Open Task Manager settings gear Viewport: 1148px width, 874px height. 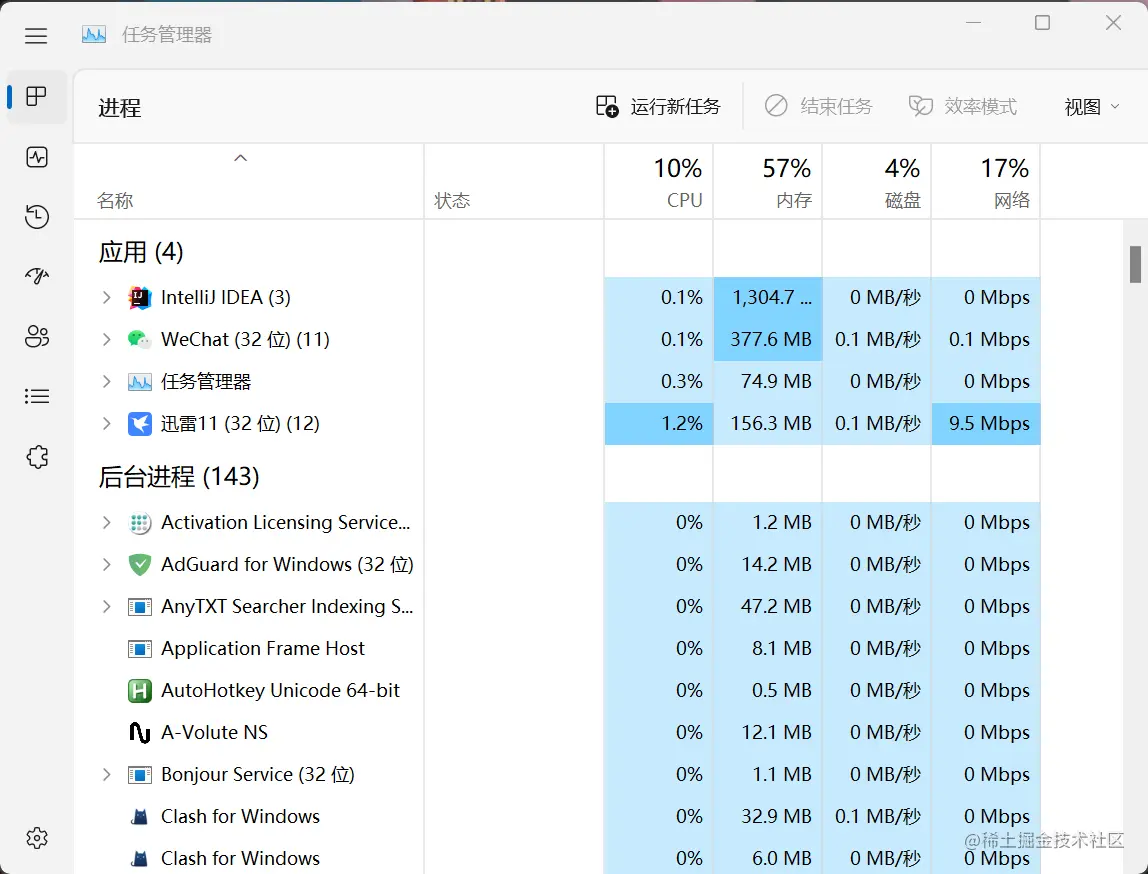tap(37, 838)
